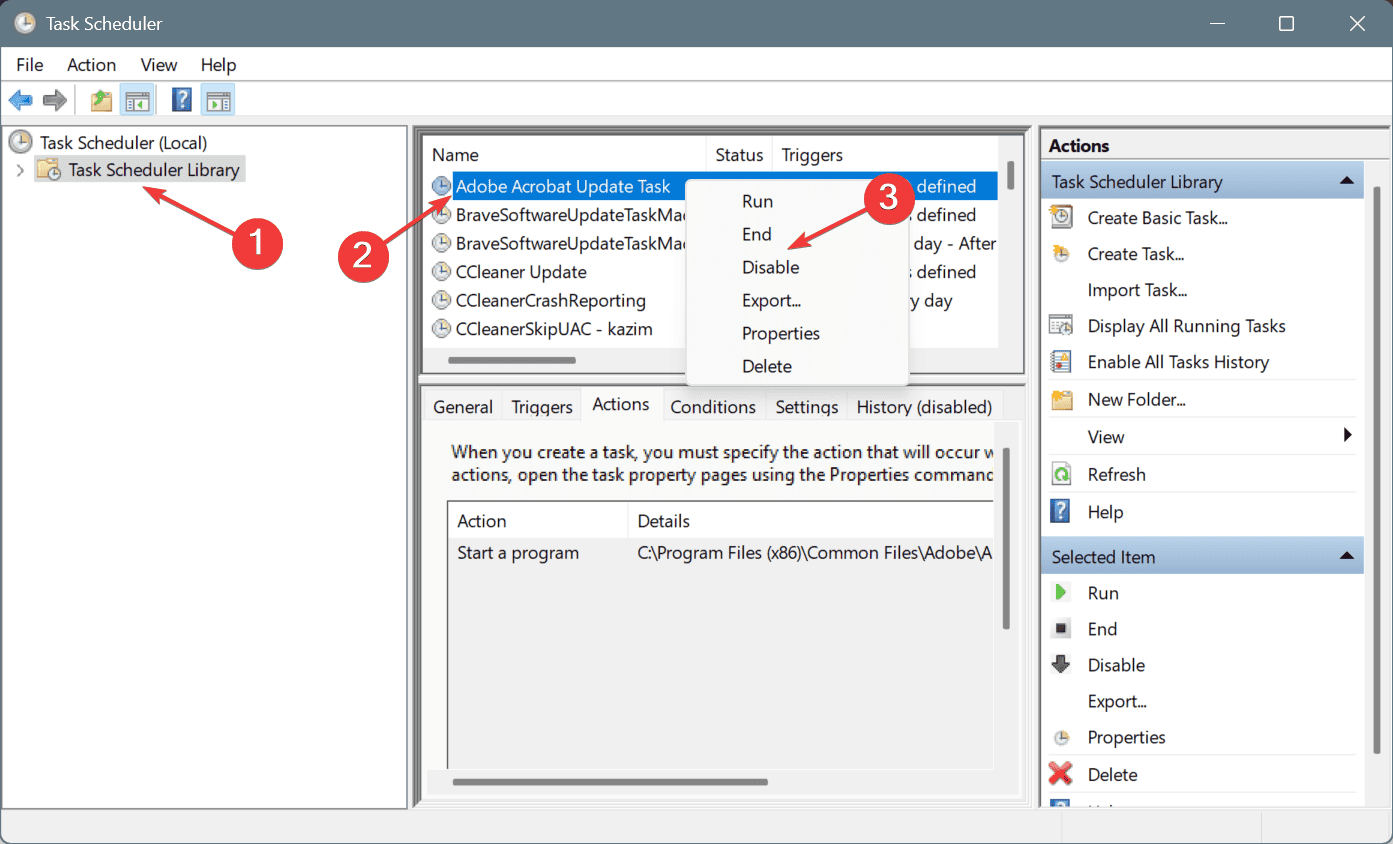Toggle the Show/Hide Console Tree toolbar icon
This screenshot has height=844, width=1393.
137,100
